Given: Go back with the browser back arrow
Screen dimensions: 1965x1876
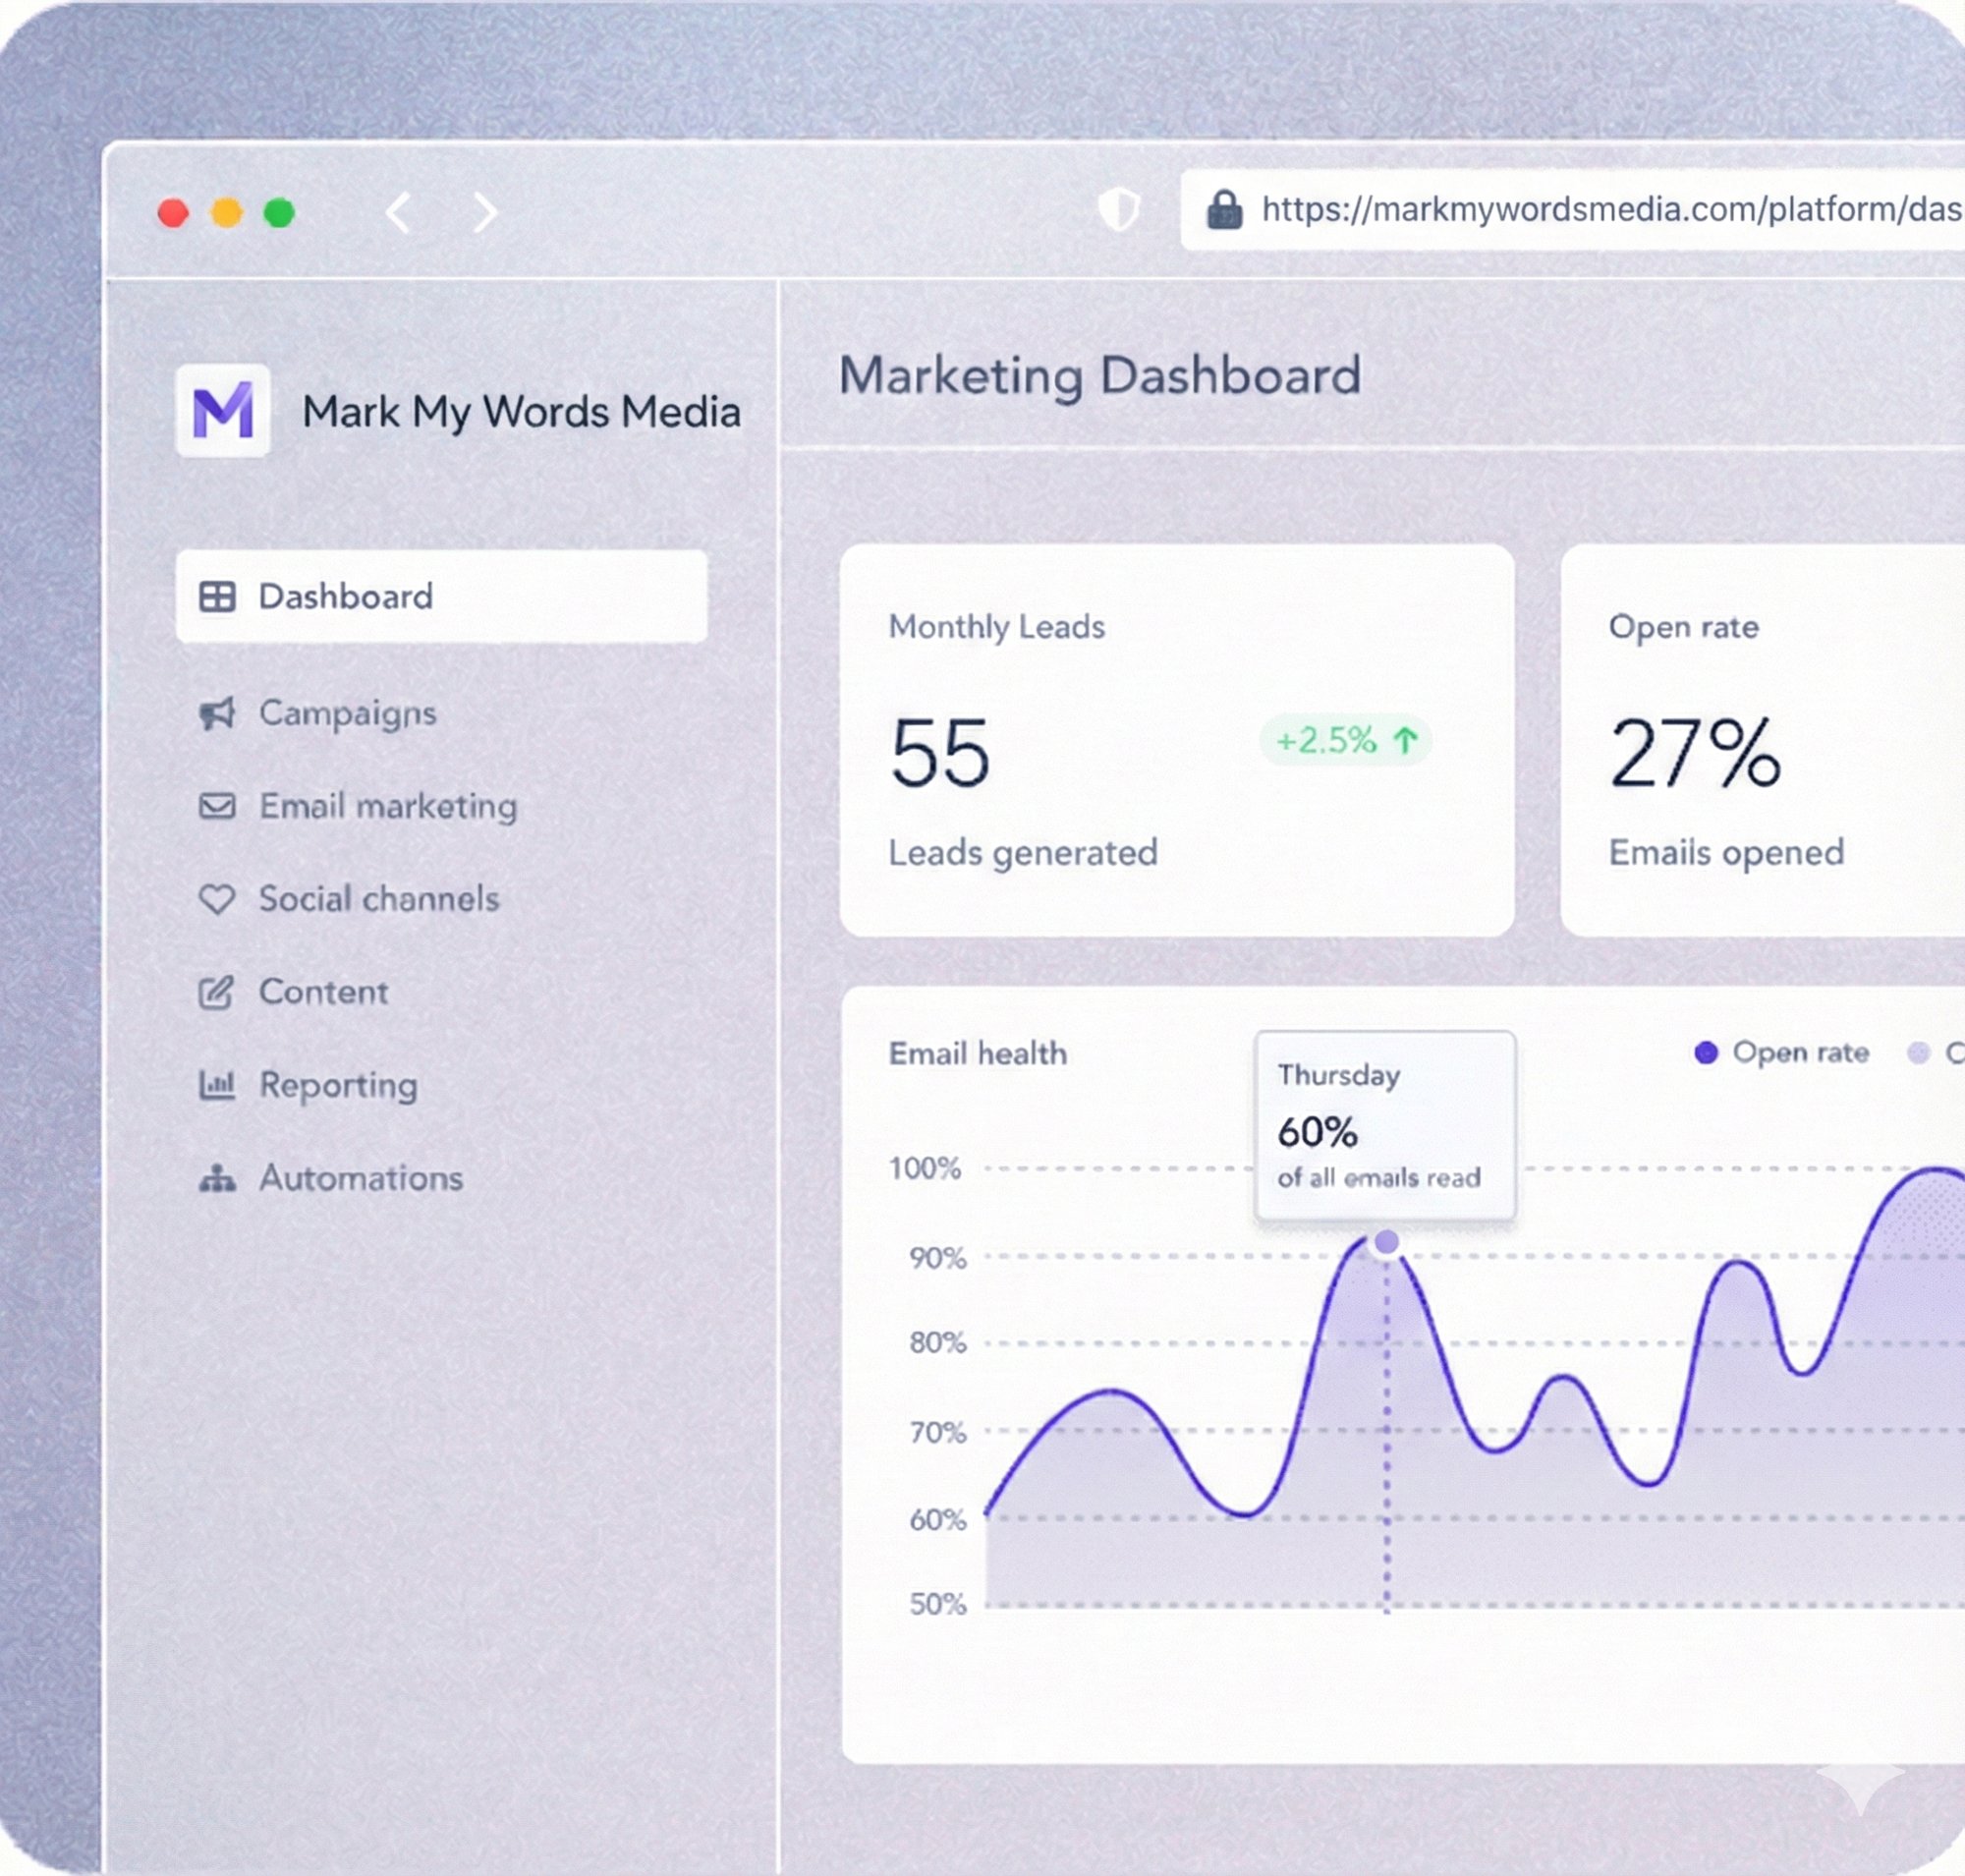Looking at the screenshot, I should click(399, 212).
